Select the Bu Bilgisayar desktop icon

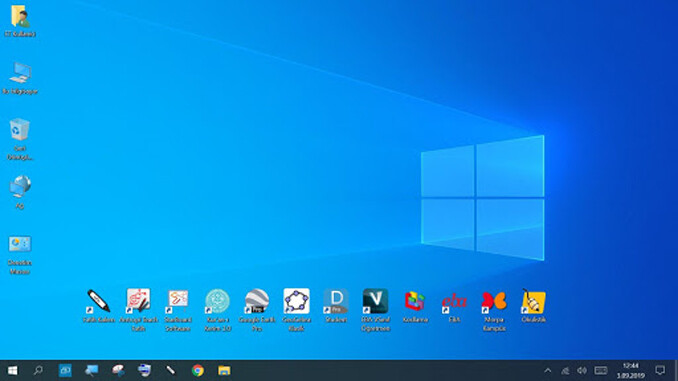pos(20,73)
